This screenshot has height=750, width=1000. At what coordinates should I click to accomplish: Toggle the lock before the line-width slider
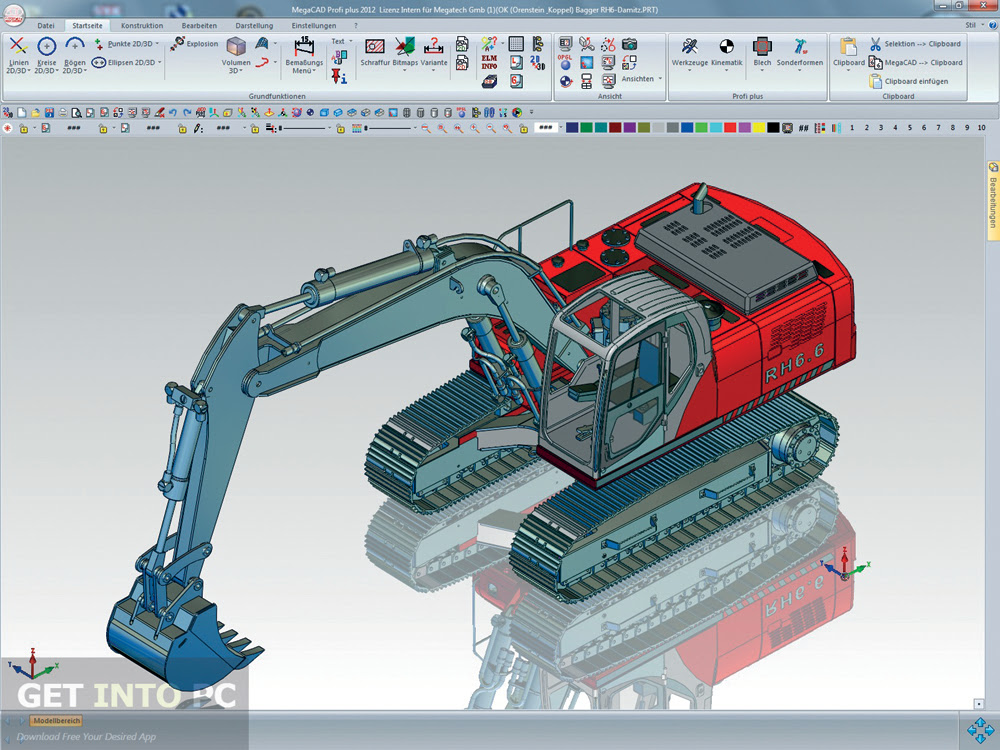pos(255,128)
